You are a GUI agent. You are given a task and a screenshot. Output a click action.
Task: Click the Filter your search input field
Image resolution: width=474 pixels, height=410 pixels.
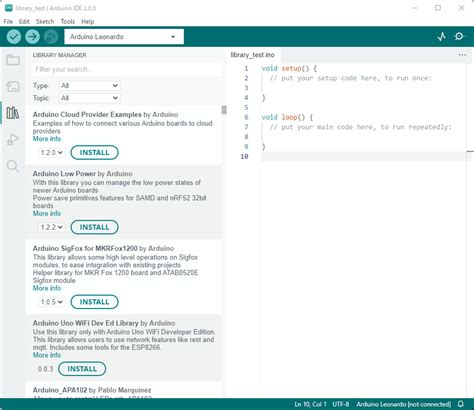[x=127, y=69]
